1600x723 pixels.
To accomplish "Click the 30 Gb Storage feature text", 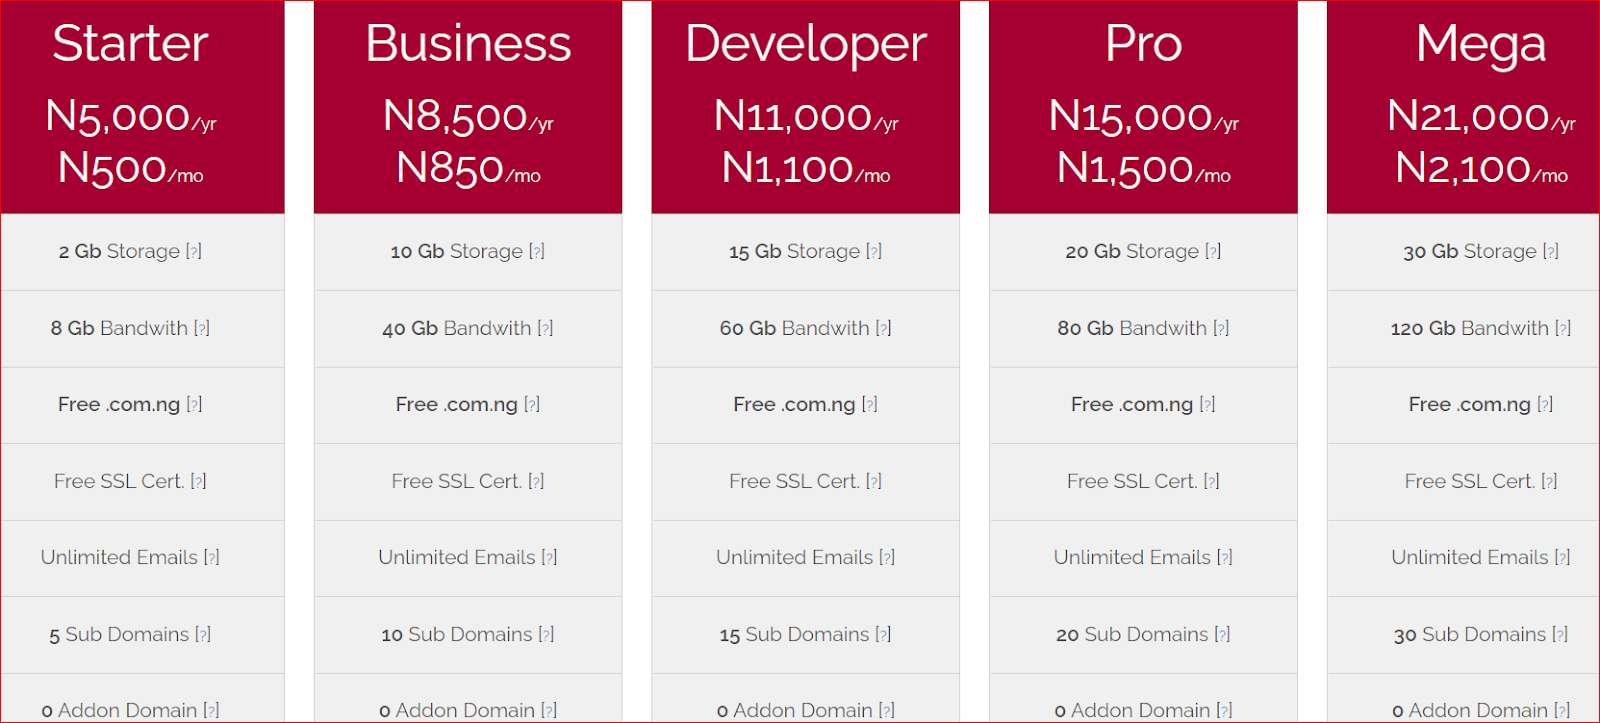I will point(1470,252).
